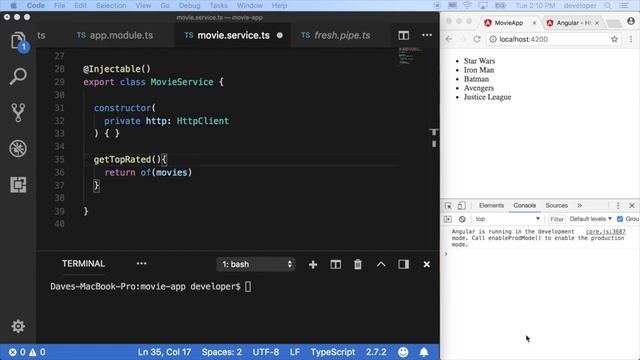Click the core.js:3687 source link
640x360 pixels.
[605, 232]
